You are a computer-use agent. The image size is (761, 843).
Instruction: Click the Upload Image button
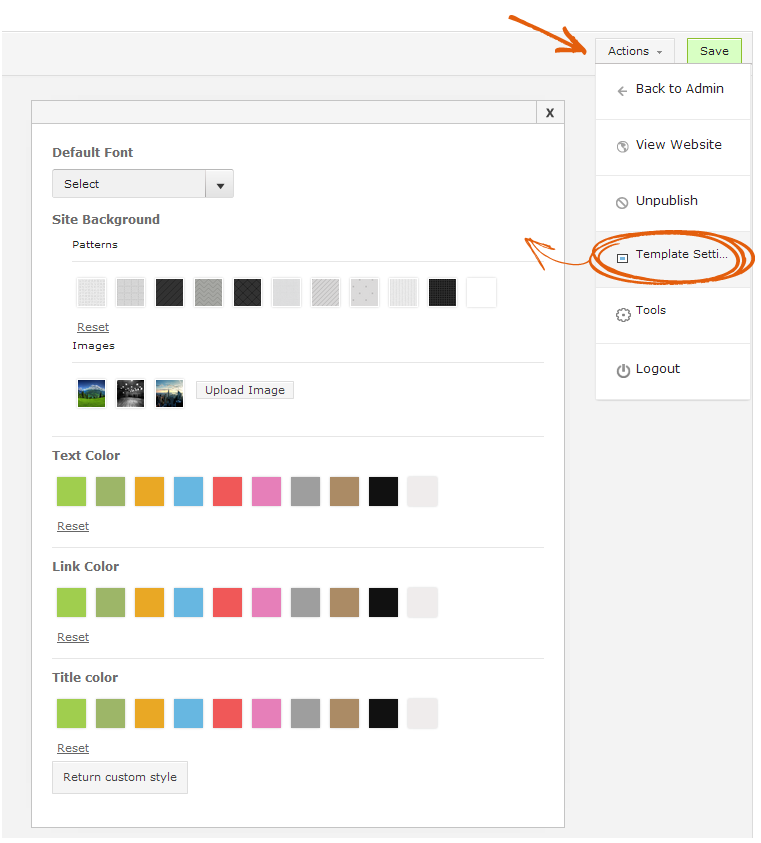[245, 390]
